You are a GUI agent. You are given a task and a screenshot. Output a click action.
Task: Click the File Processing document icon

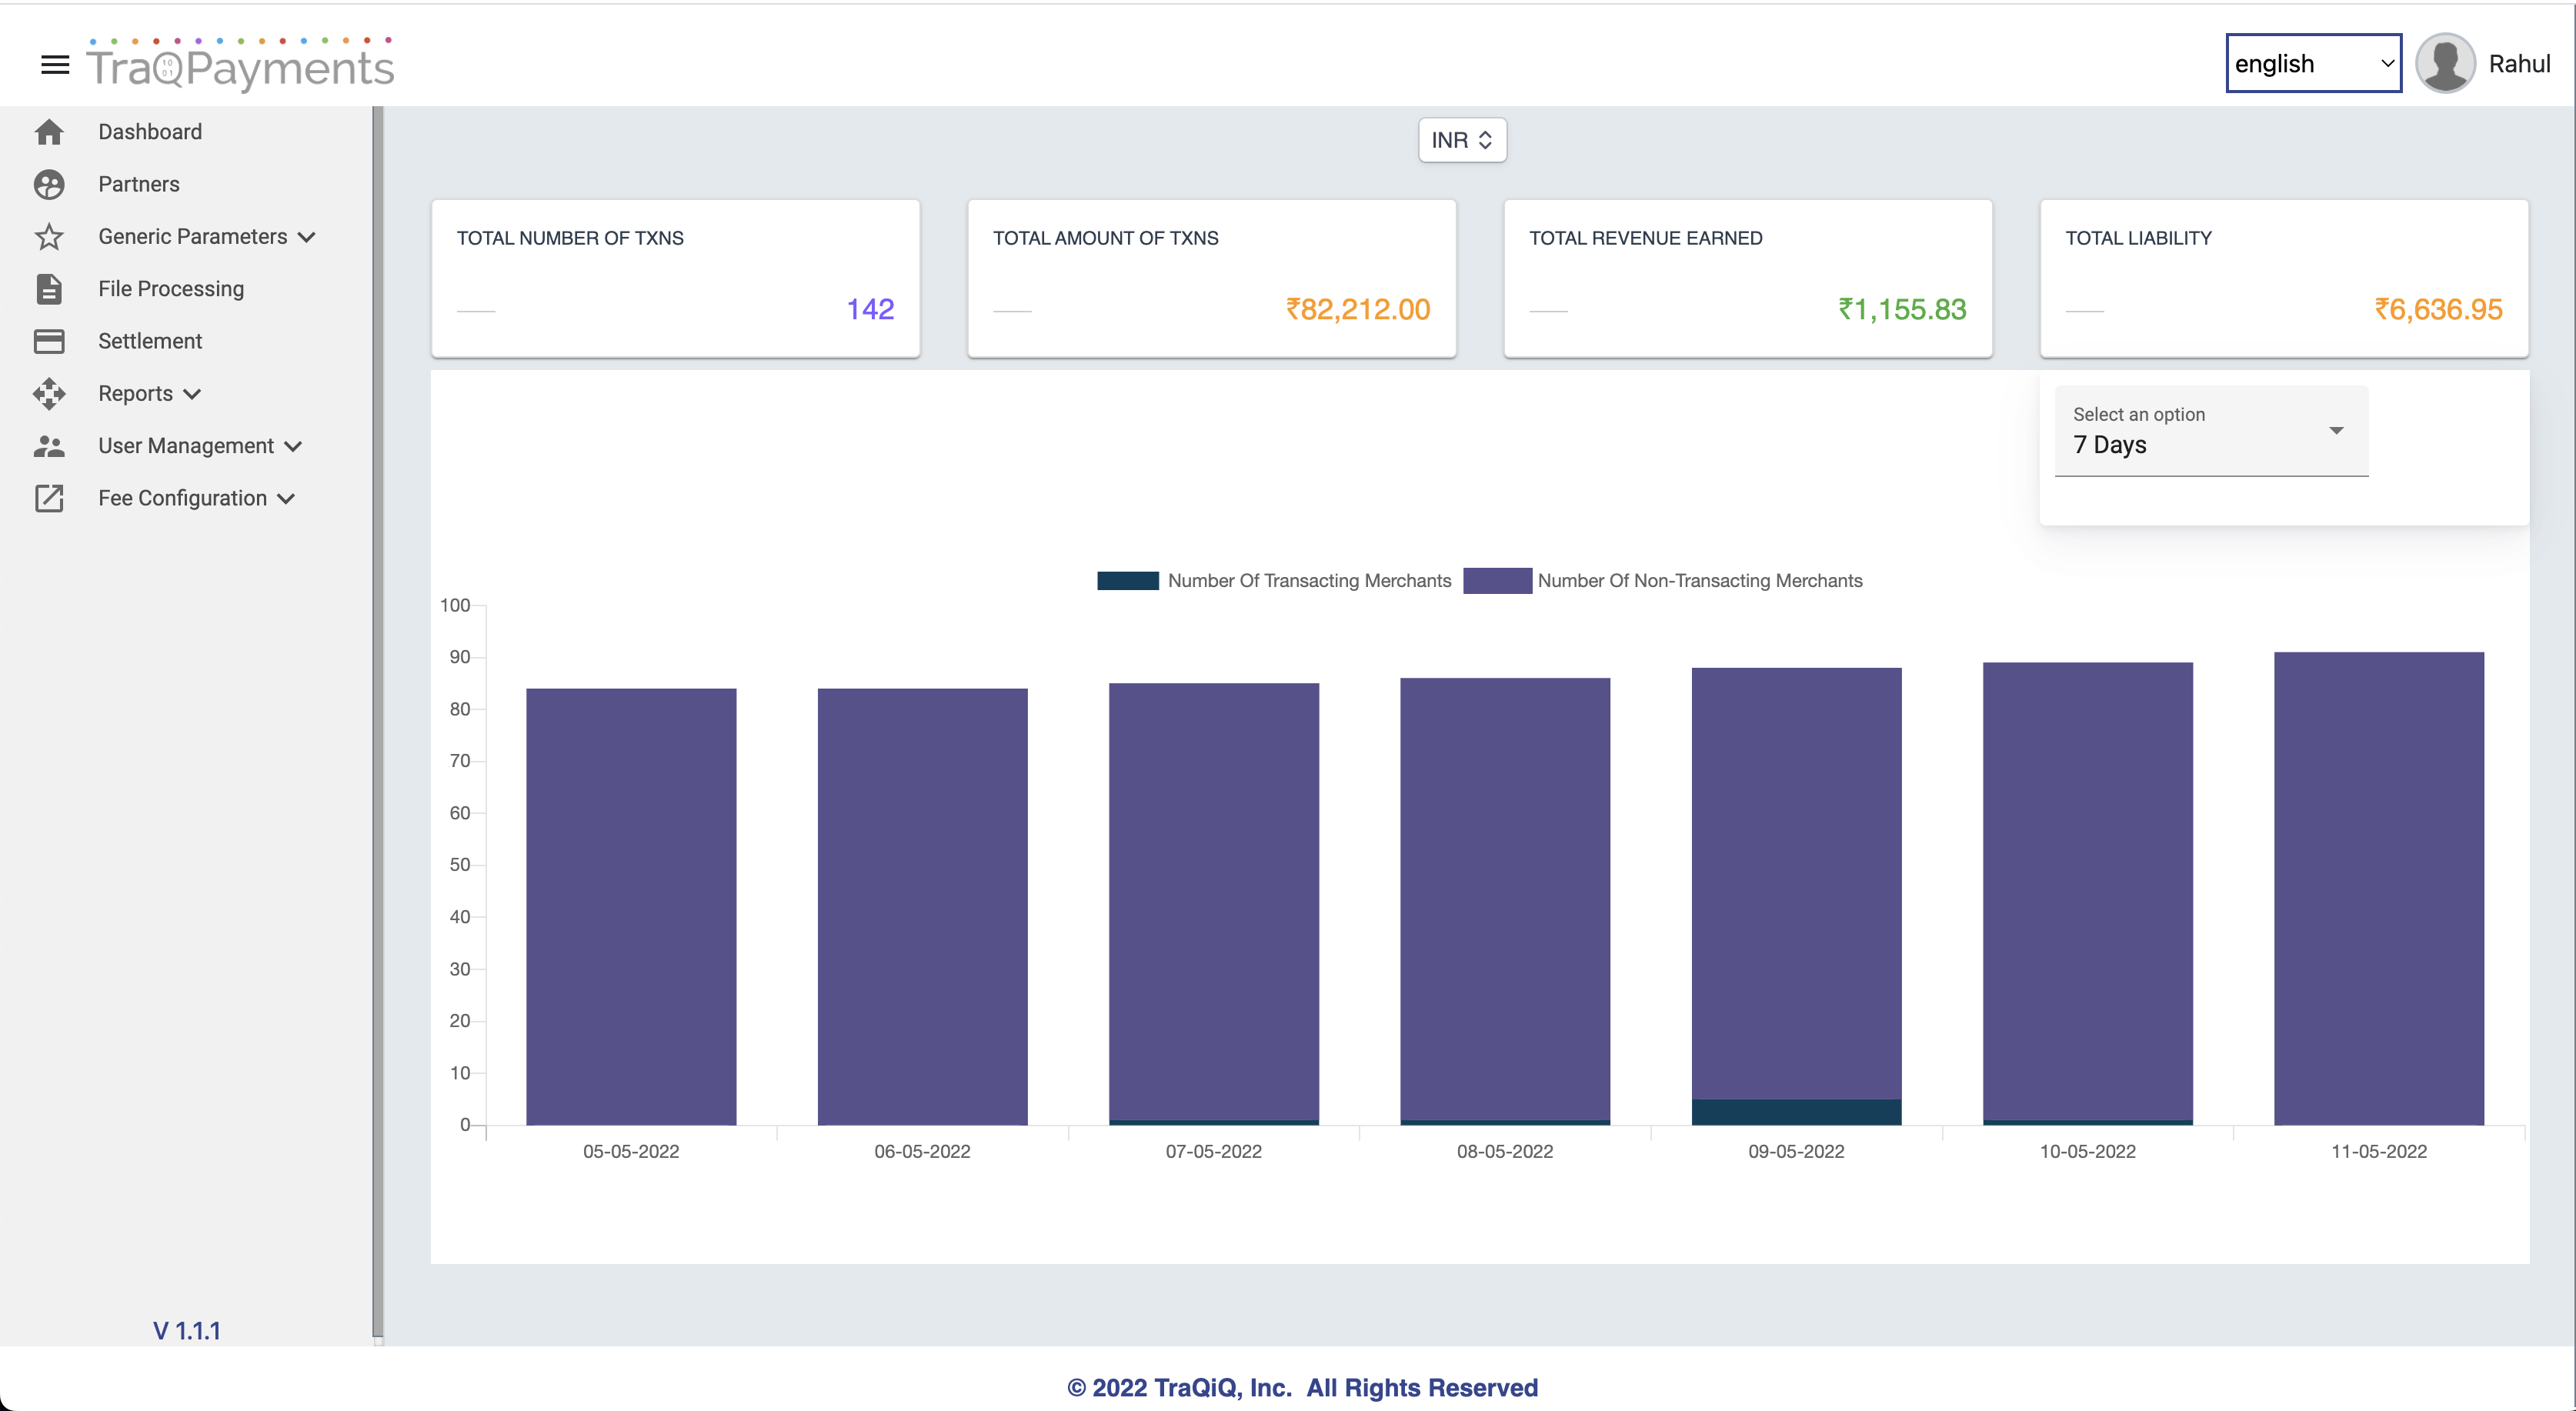click(49, 289)
